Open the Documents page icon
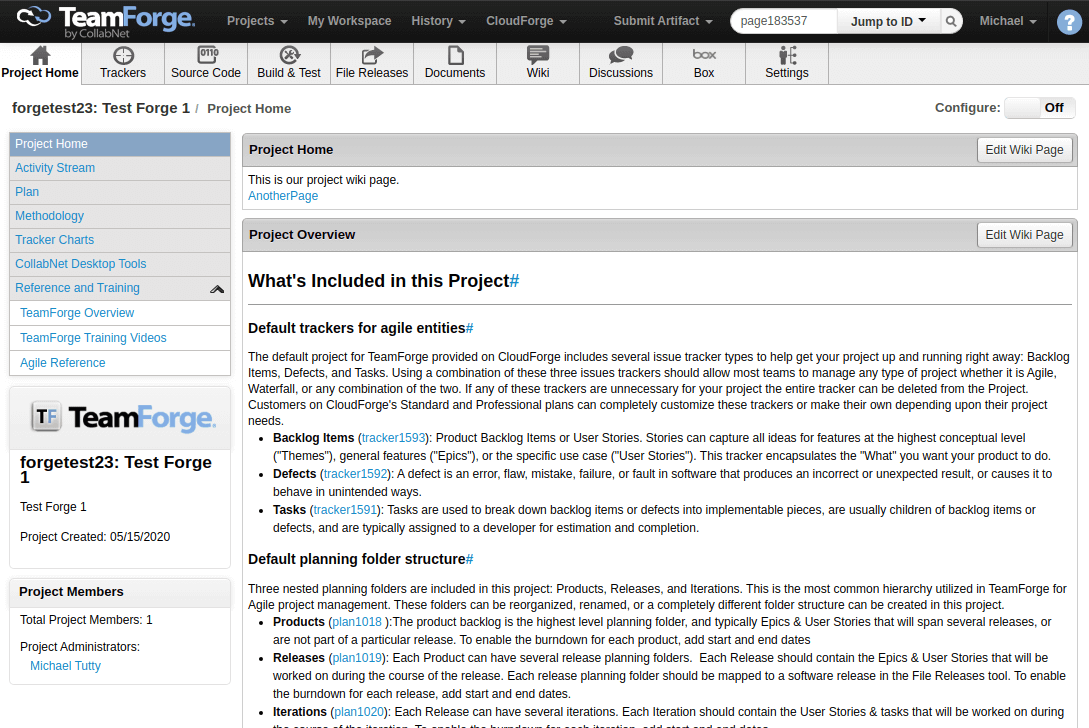 pos(456,55)
